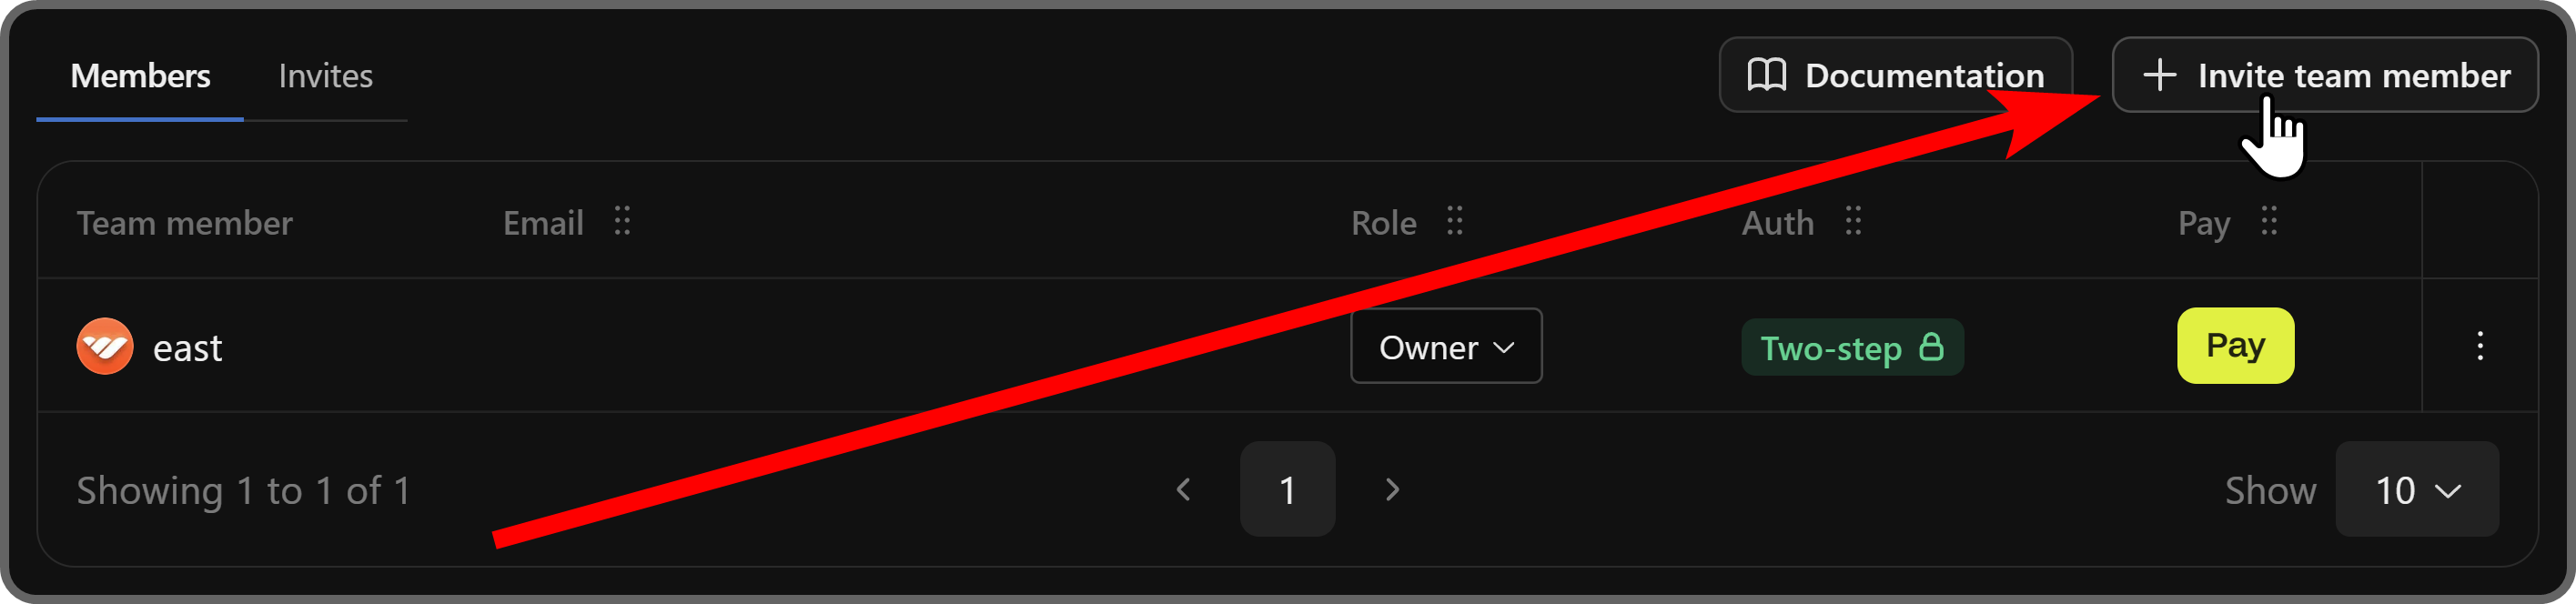Viewport: 2576px width, 604px height.
Task: Select page 1 in pagination
Action: [x=1287, y=489]
